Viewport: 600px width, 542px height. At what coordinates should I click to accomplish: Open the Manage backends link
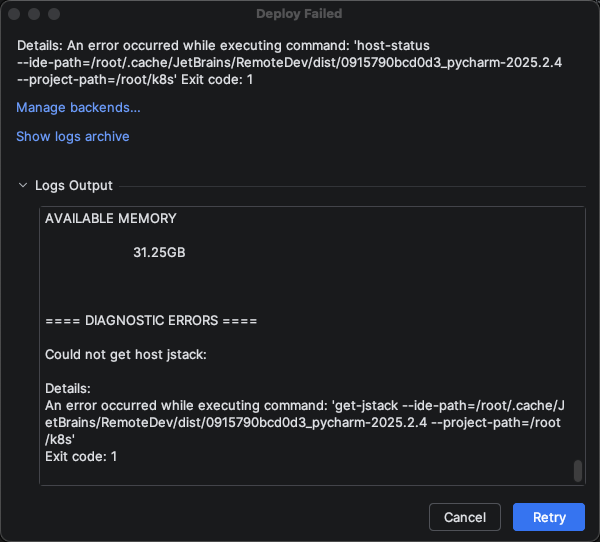click(x=78, y=107)
